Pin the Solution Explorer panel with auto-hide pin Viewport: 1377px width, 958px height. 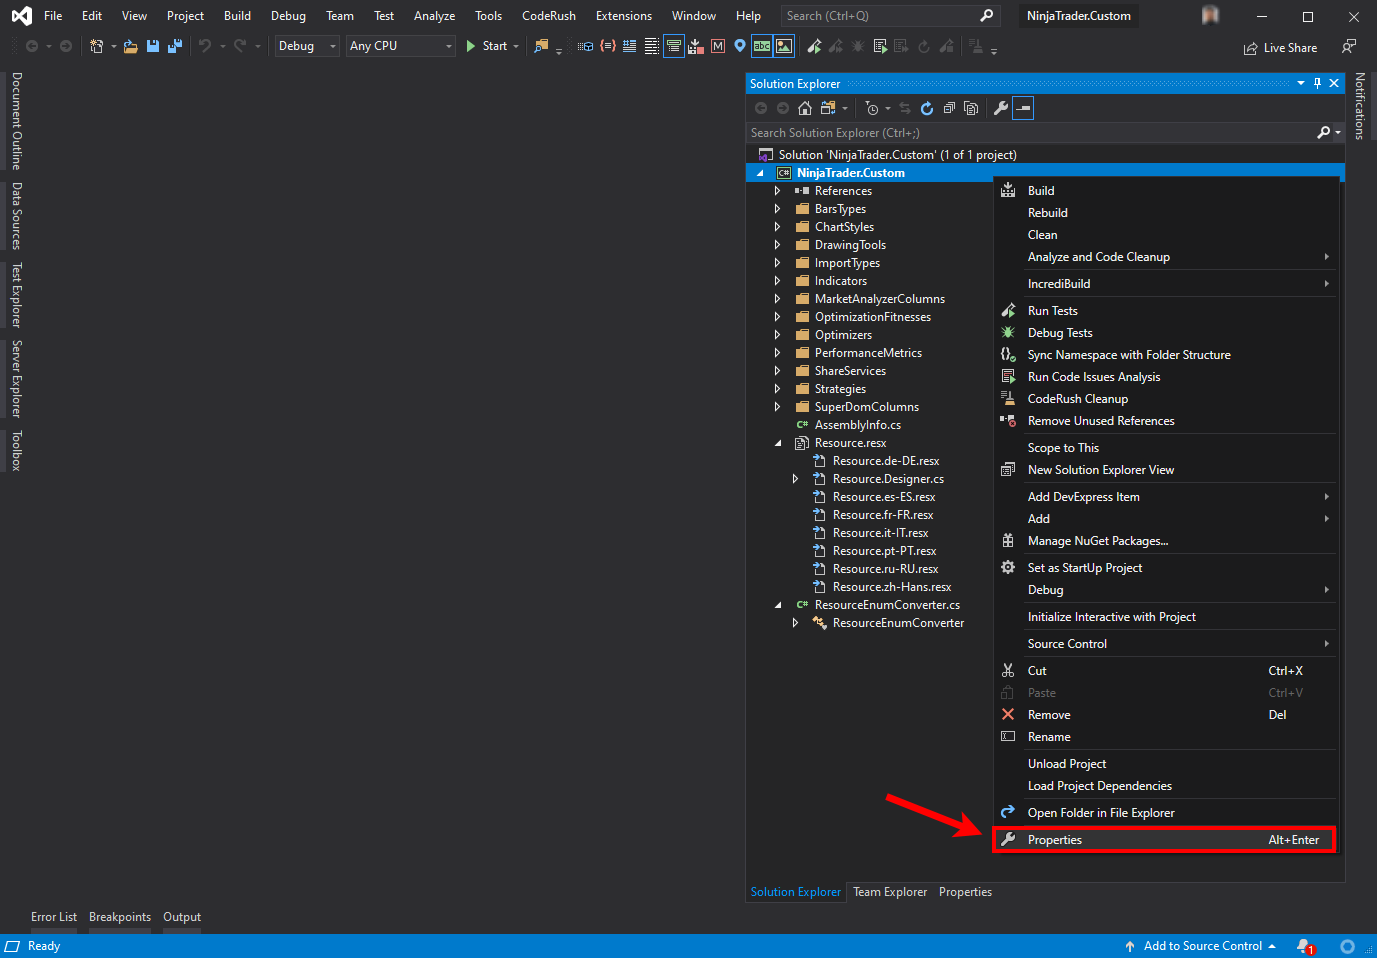click(1317, 83)
